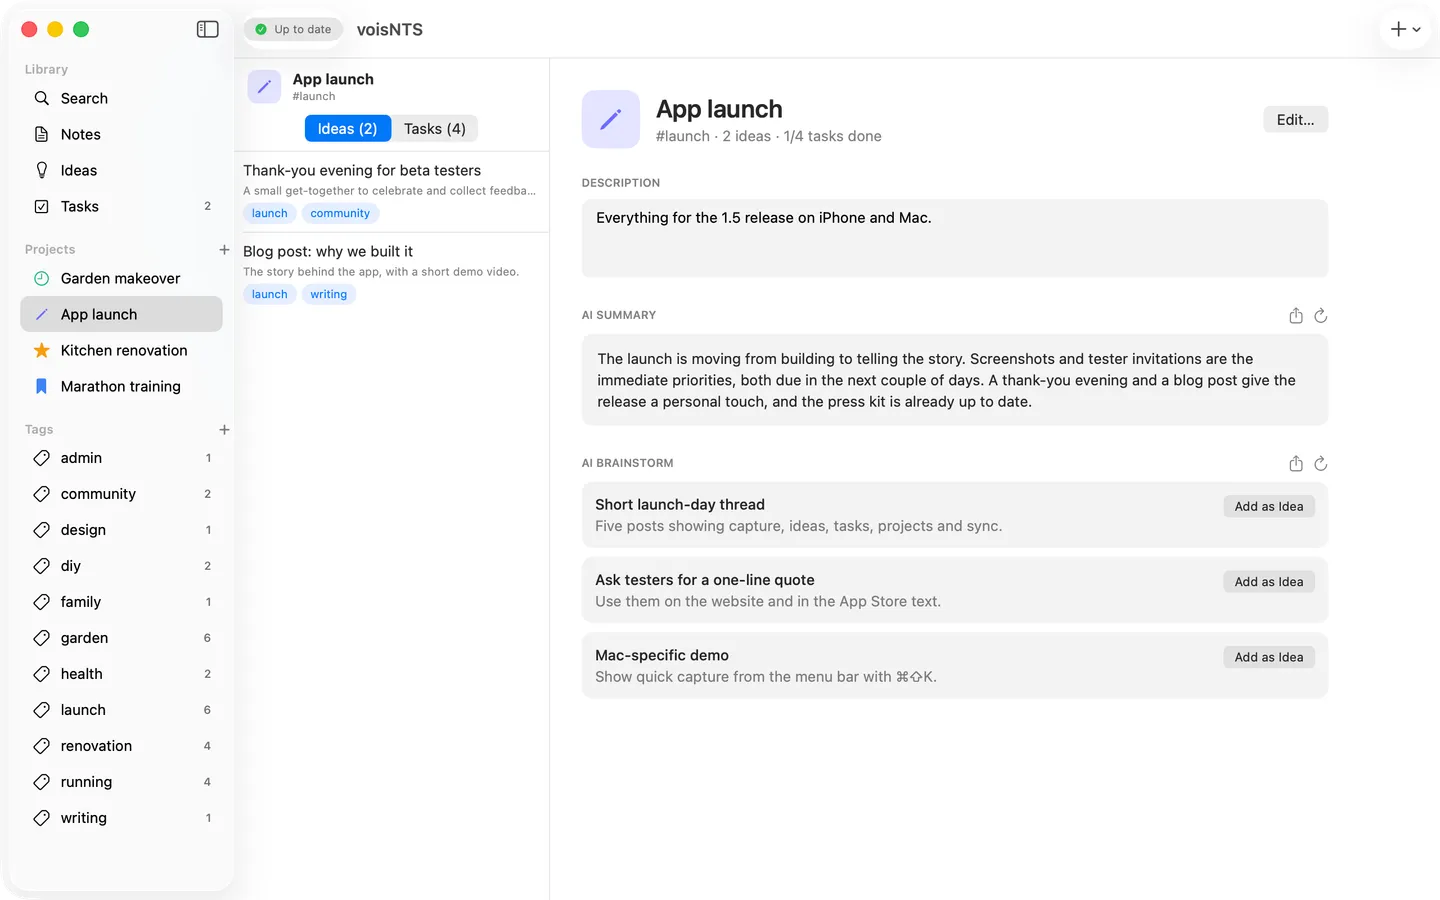Viewport: 1440px width, 900px height.
Task: Filter by the health tag
Action: tap(121, 674)
